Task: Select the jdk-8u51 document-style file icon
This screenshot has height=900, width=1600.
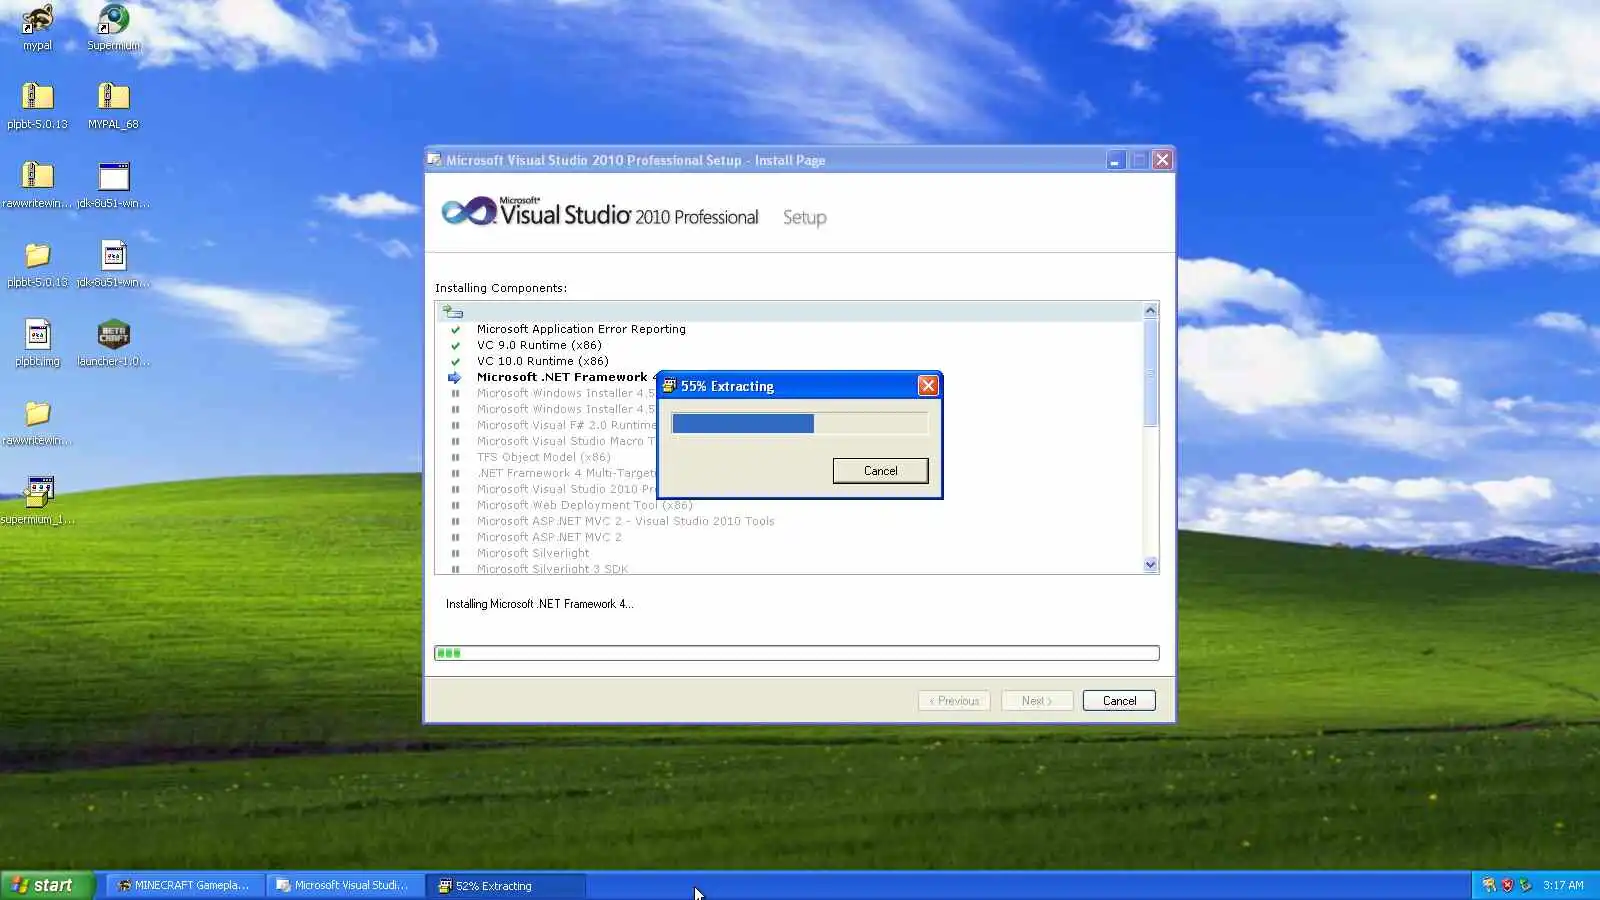Action: (113, 255)
